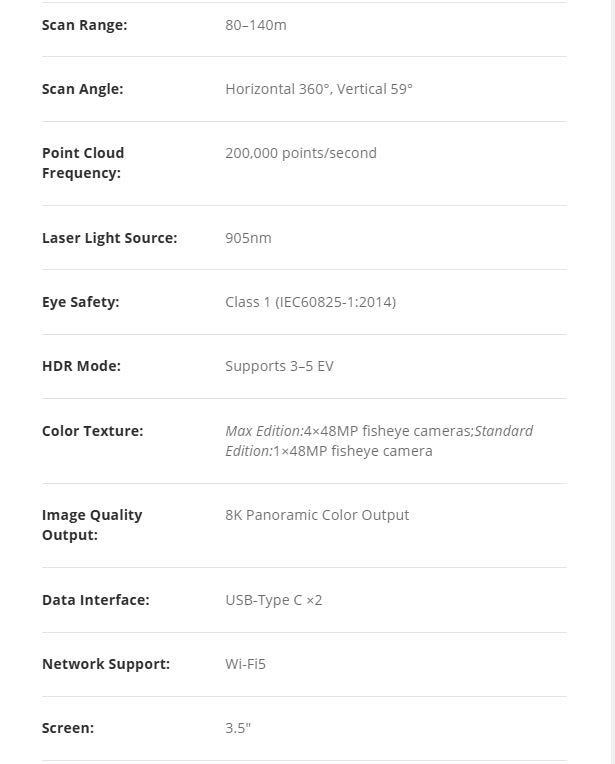Click the Laser Light Source label
Viewport: 615px width, 764px height.
pos(110,238)
